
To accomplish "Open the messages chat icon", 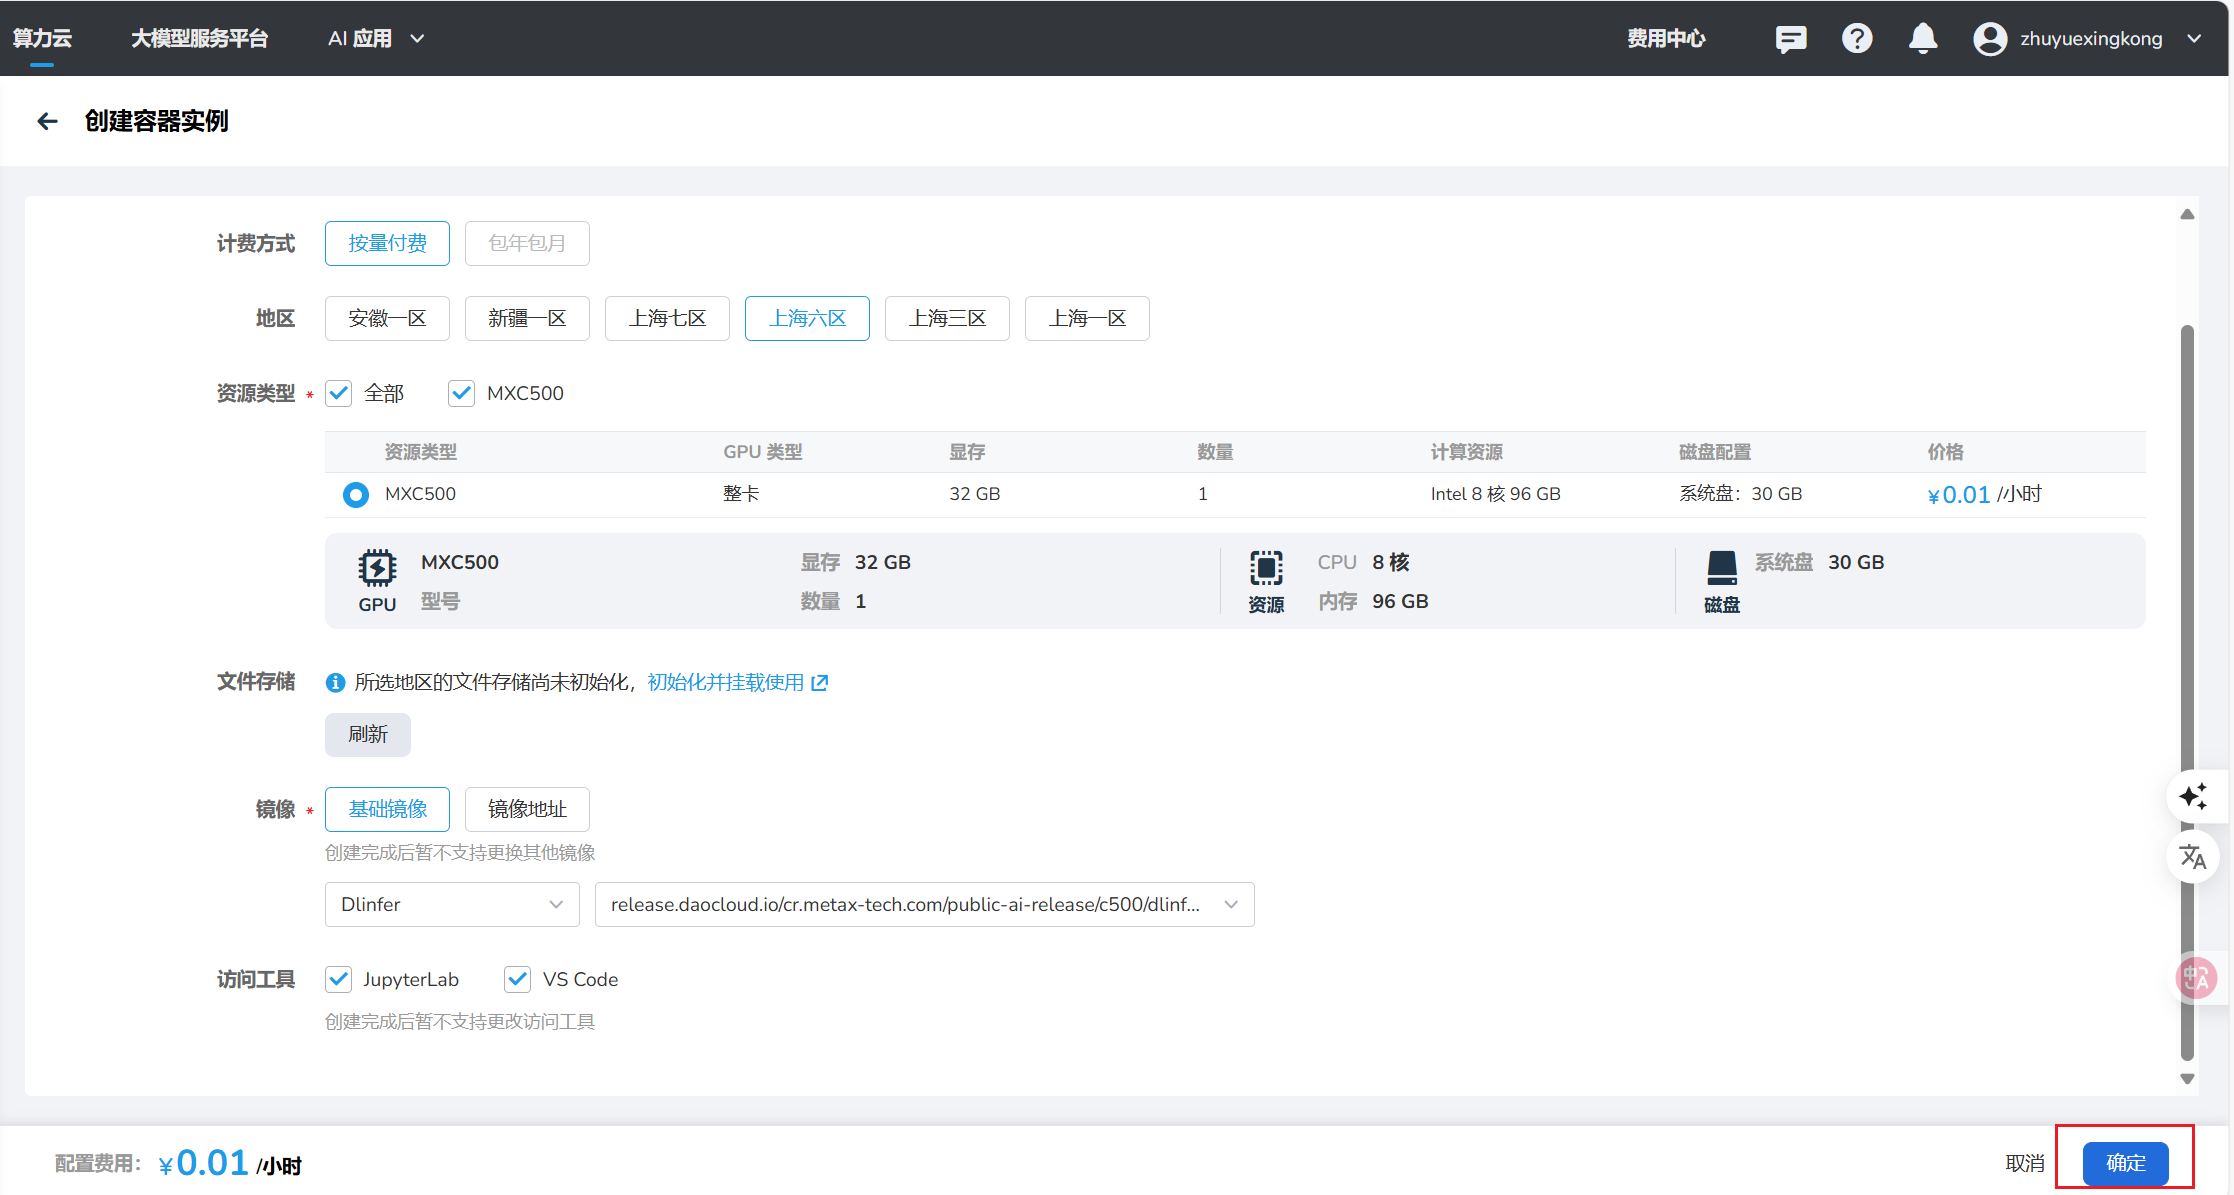I will click(x=1790, y=39).
